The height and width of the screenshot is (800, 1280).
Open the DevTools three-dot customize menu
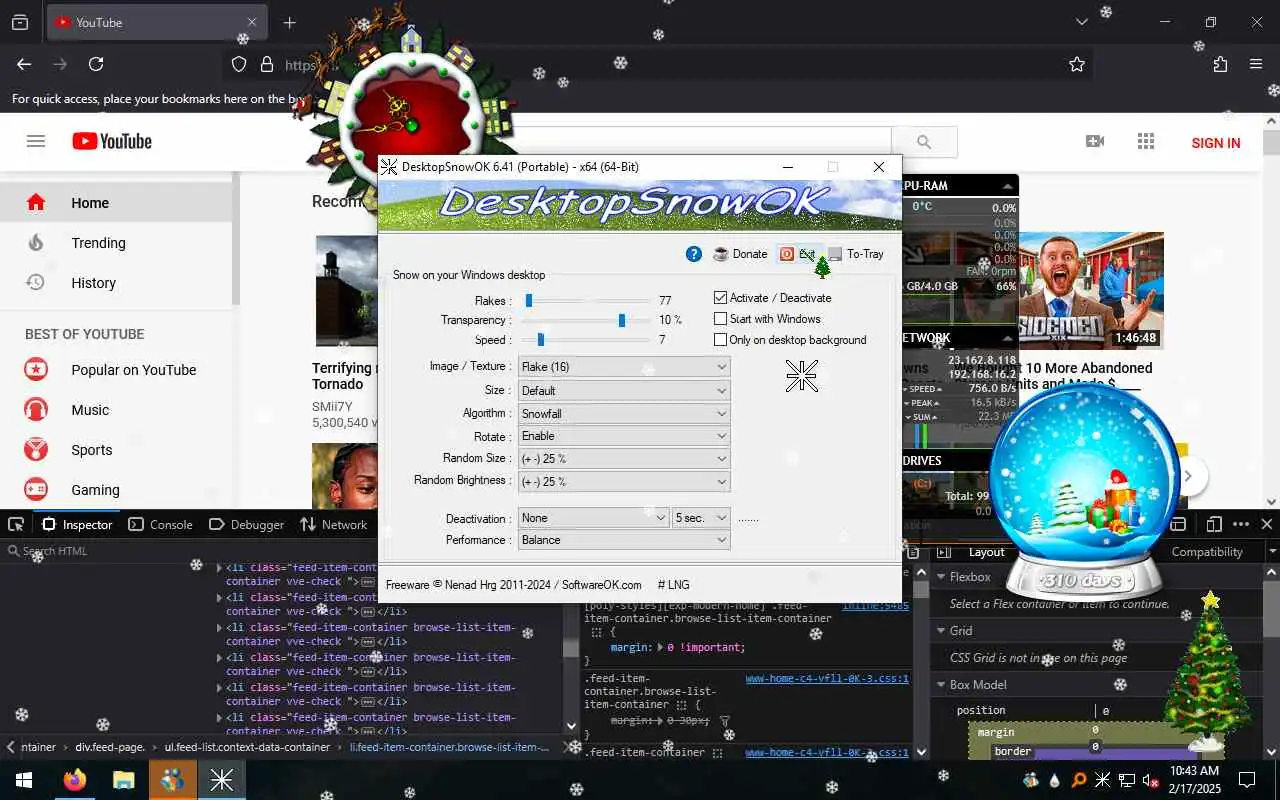coord(1241,524)
